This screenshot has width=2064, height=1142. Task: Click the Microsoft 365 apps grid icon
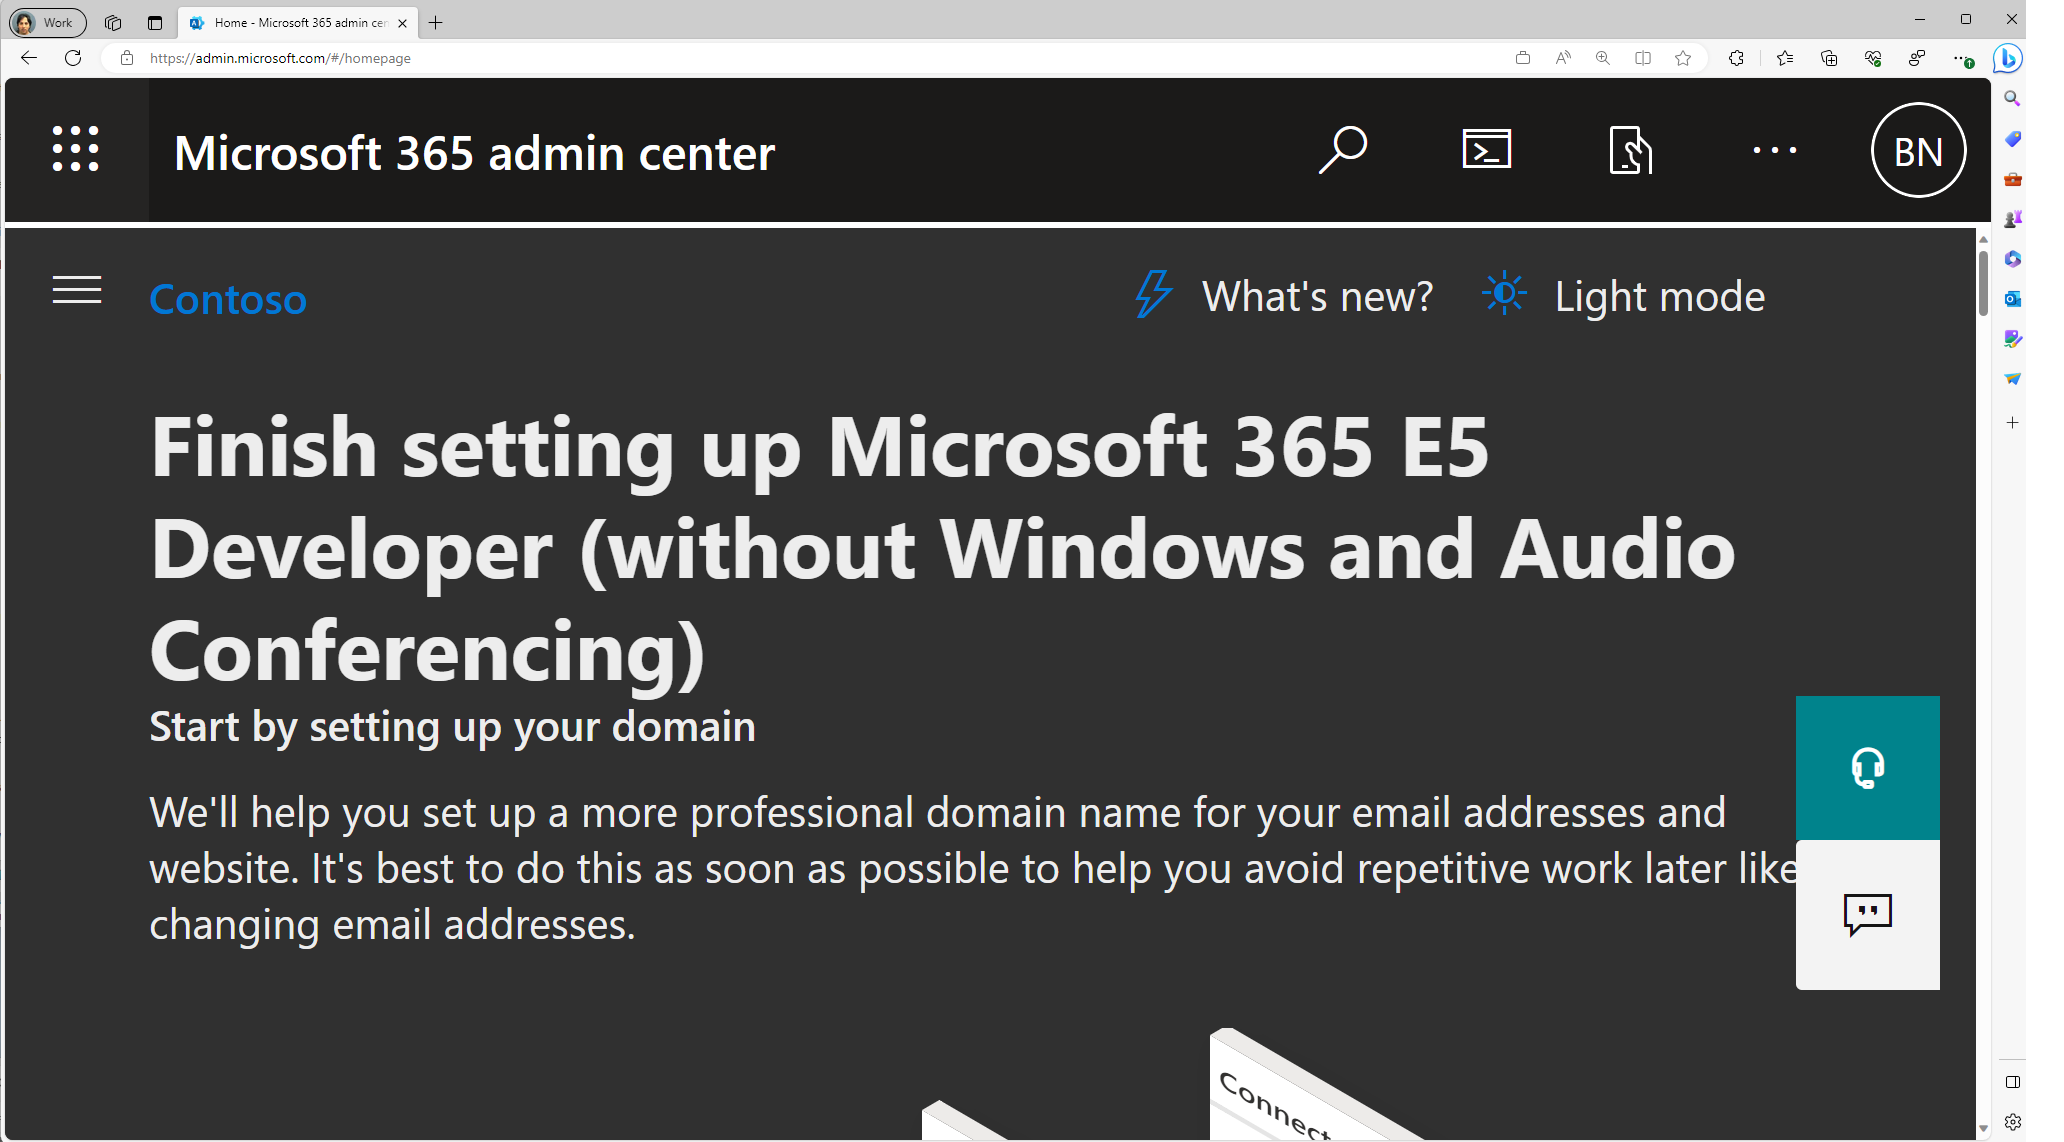(x=73, y=148)
